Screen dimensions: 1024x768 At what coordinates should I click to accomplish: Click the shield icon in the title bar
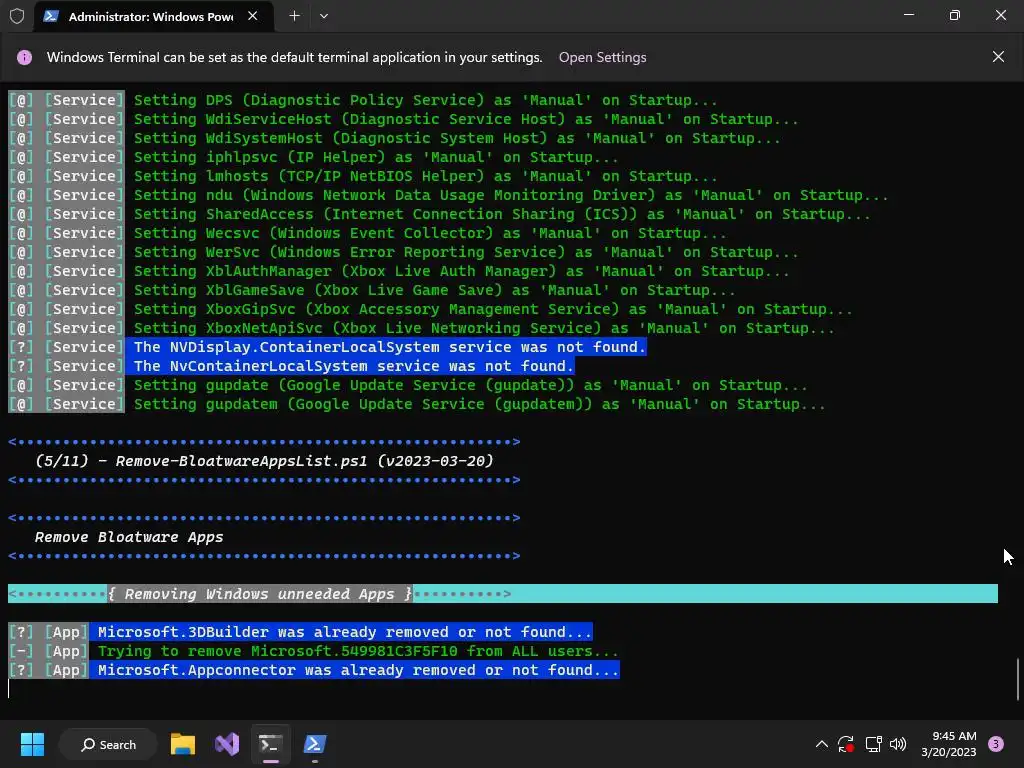click(x=17, y=16)
